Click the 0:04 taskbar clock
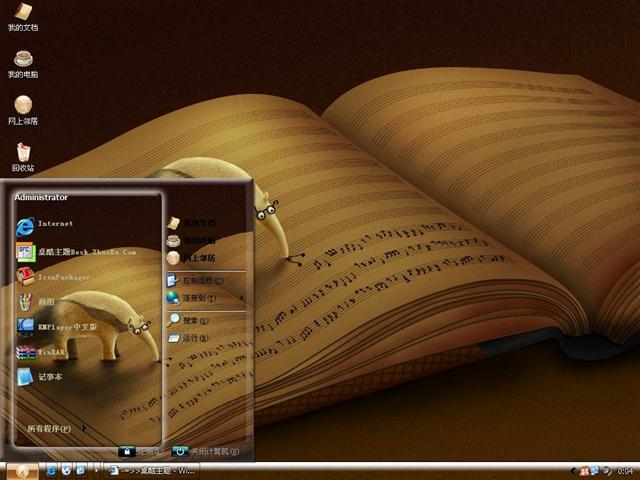Viewport: 640px width, 480px height. point(625,471)
